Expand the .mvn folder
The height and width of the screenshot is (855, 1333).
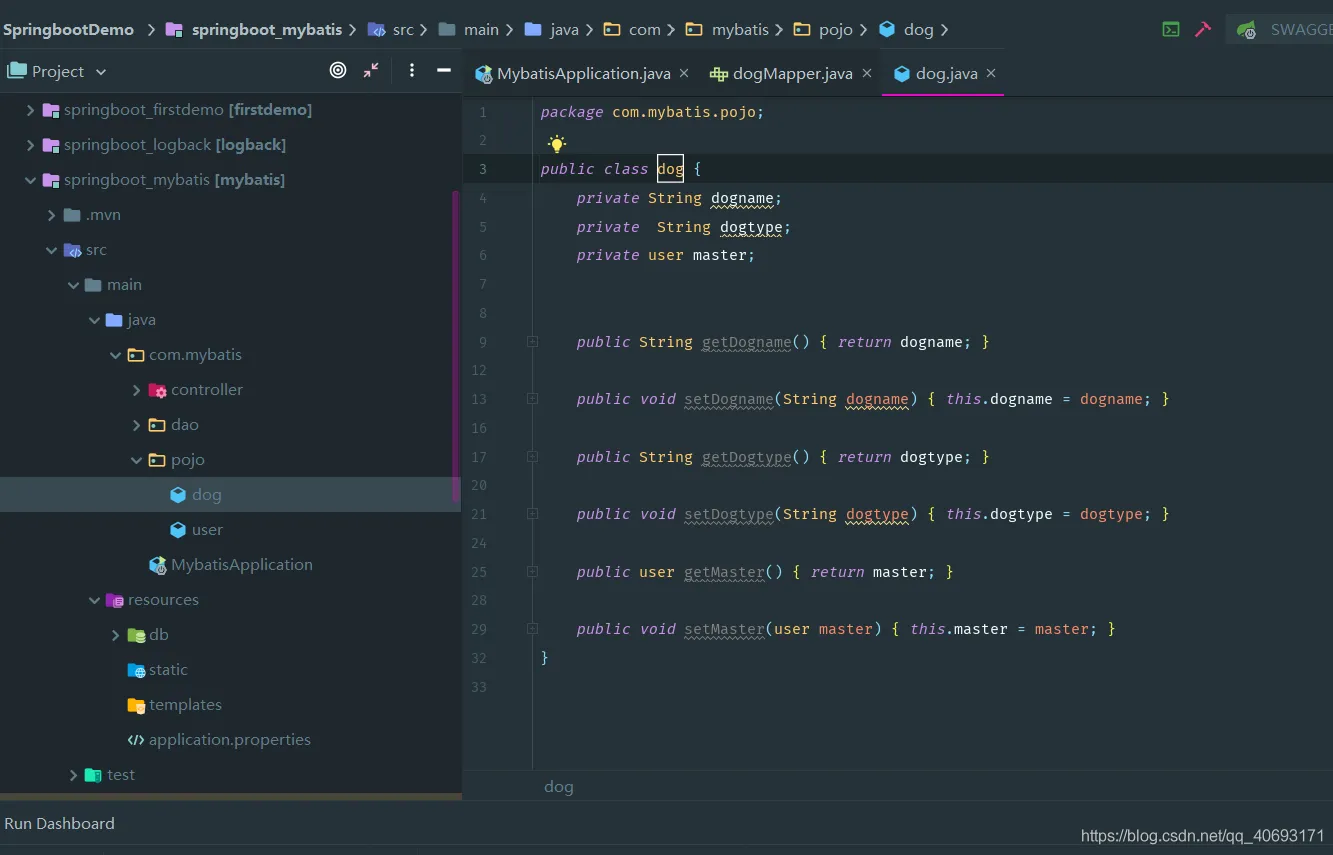[52, 215]
